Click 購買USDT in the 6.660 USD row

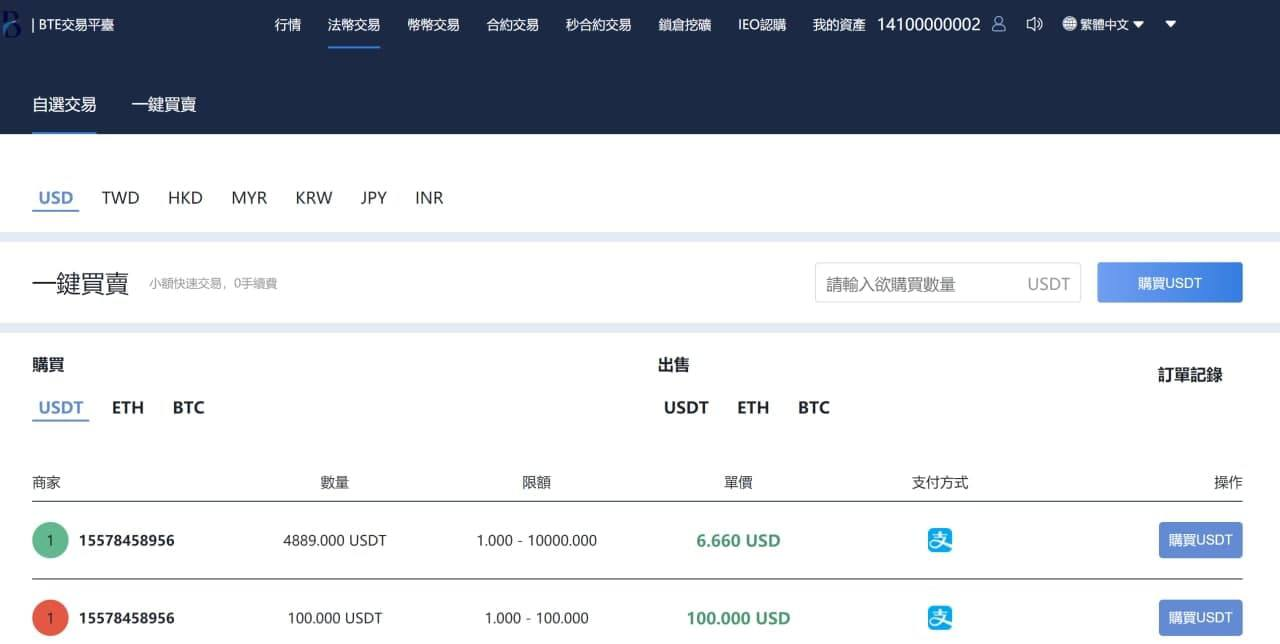(1200, 540)
